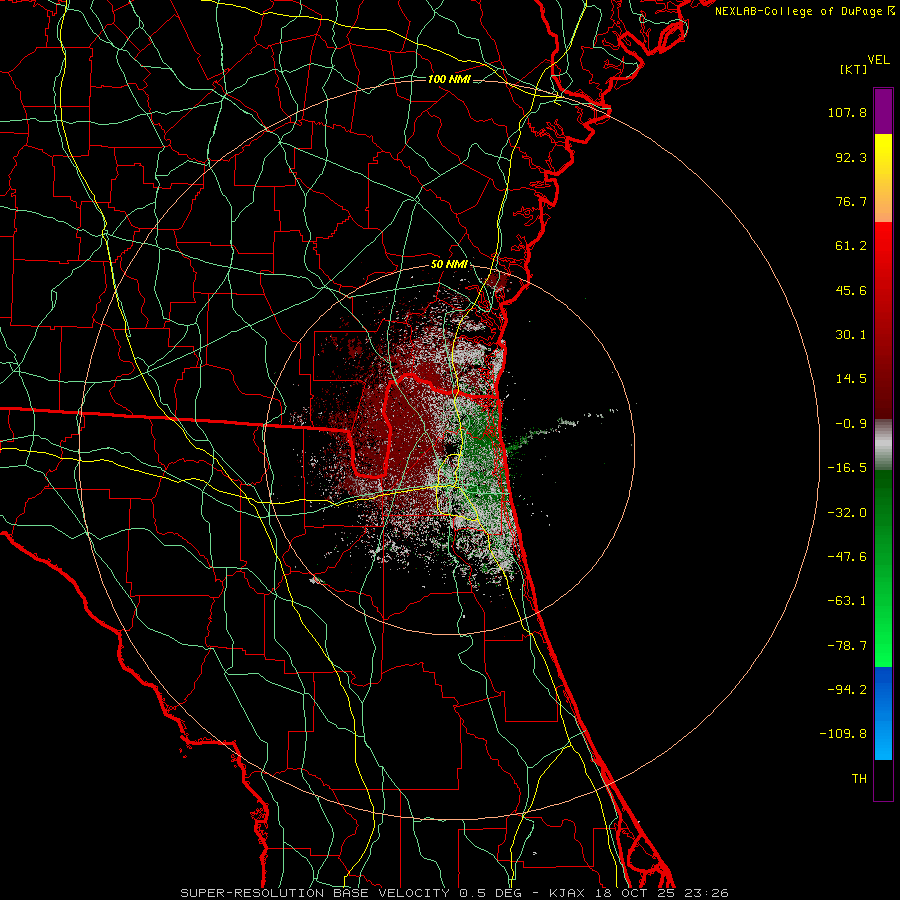Click the purple segment of the color bar
This screenshot has width=900, height=900.
(883, 111)
